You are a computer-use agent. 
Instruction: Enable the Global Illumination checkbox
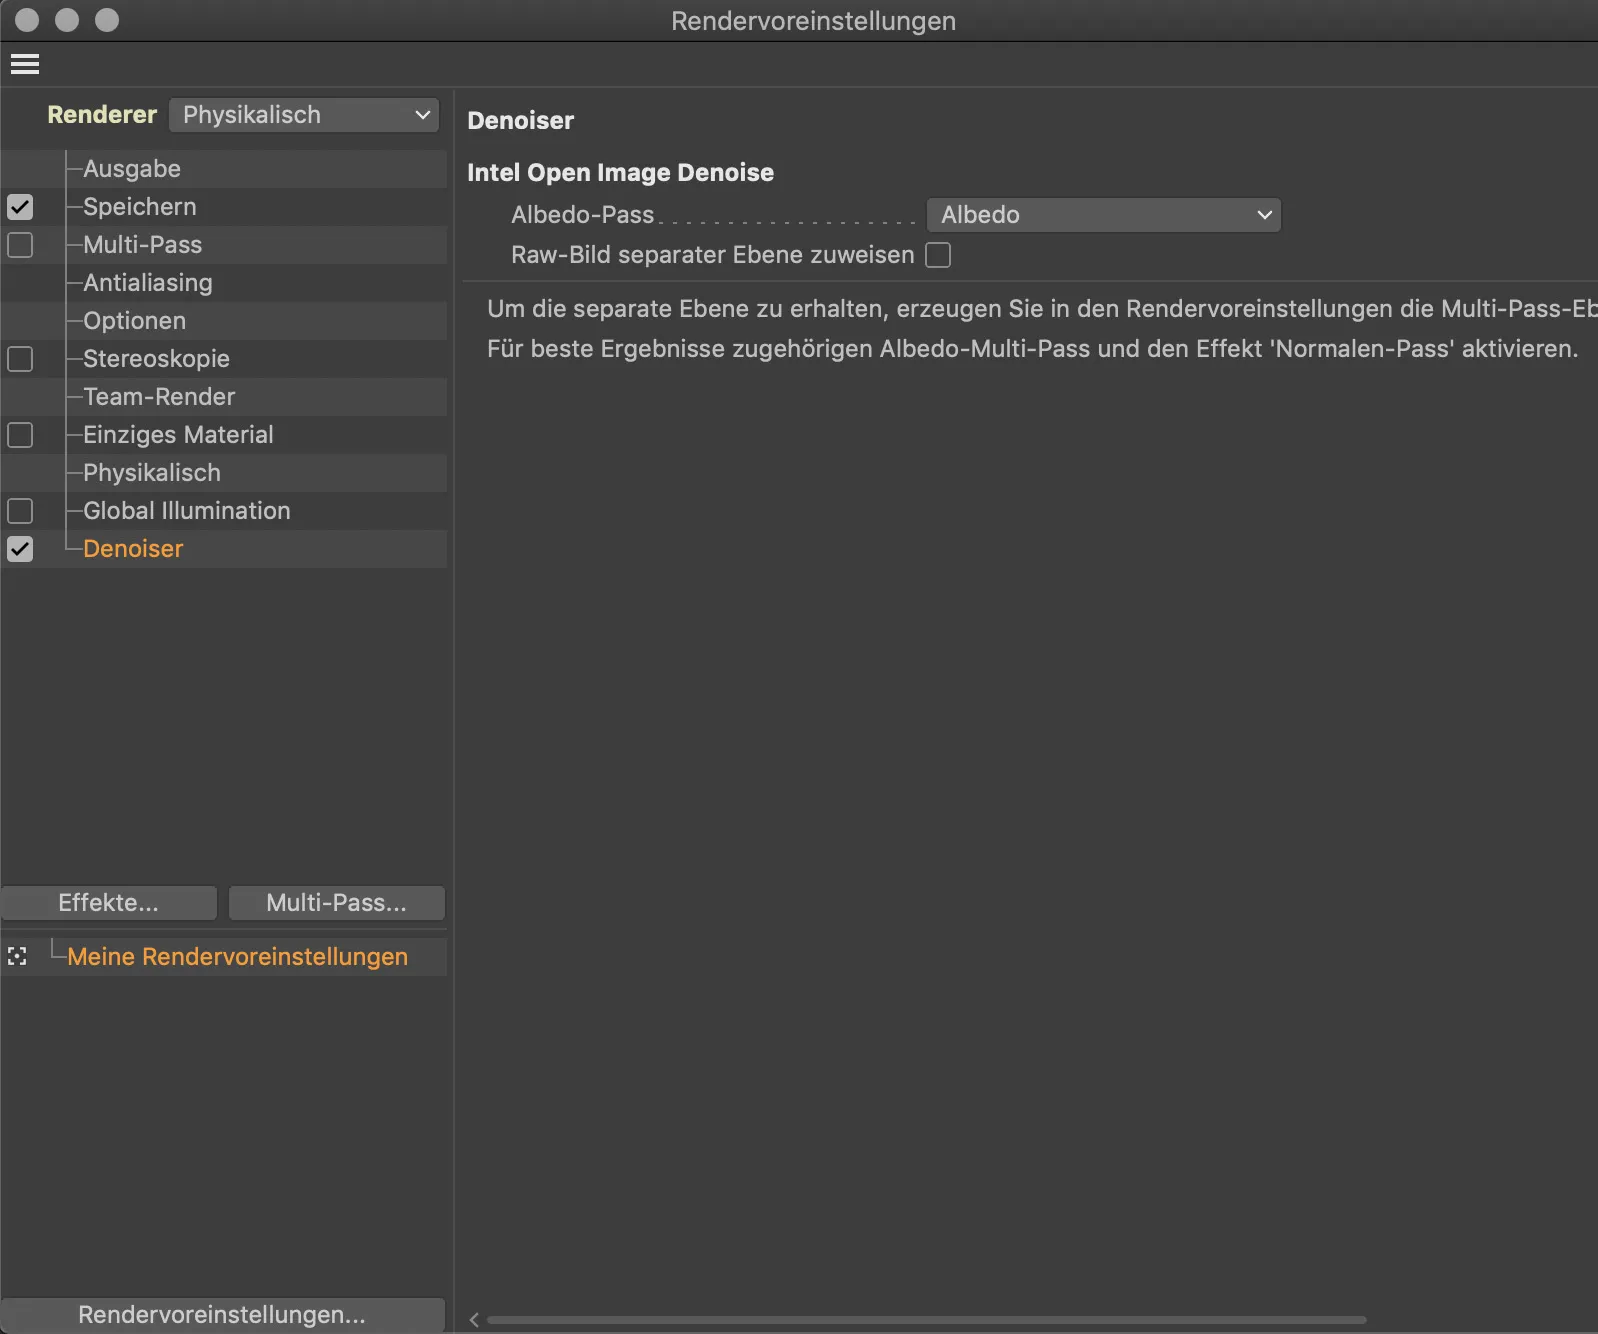[20, 511]
